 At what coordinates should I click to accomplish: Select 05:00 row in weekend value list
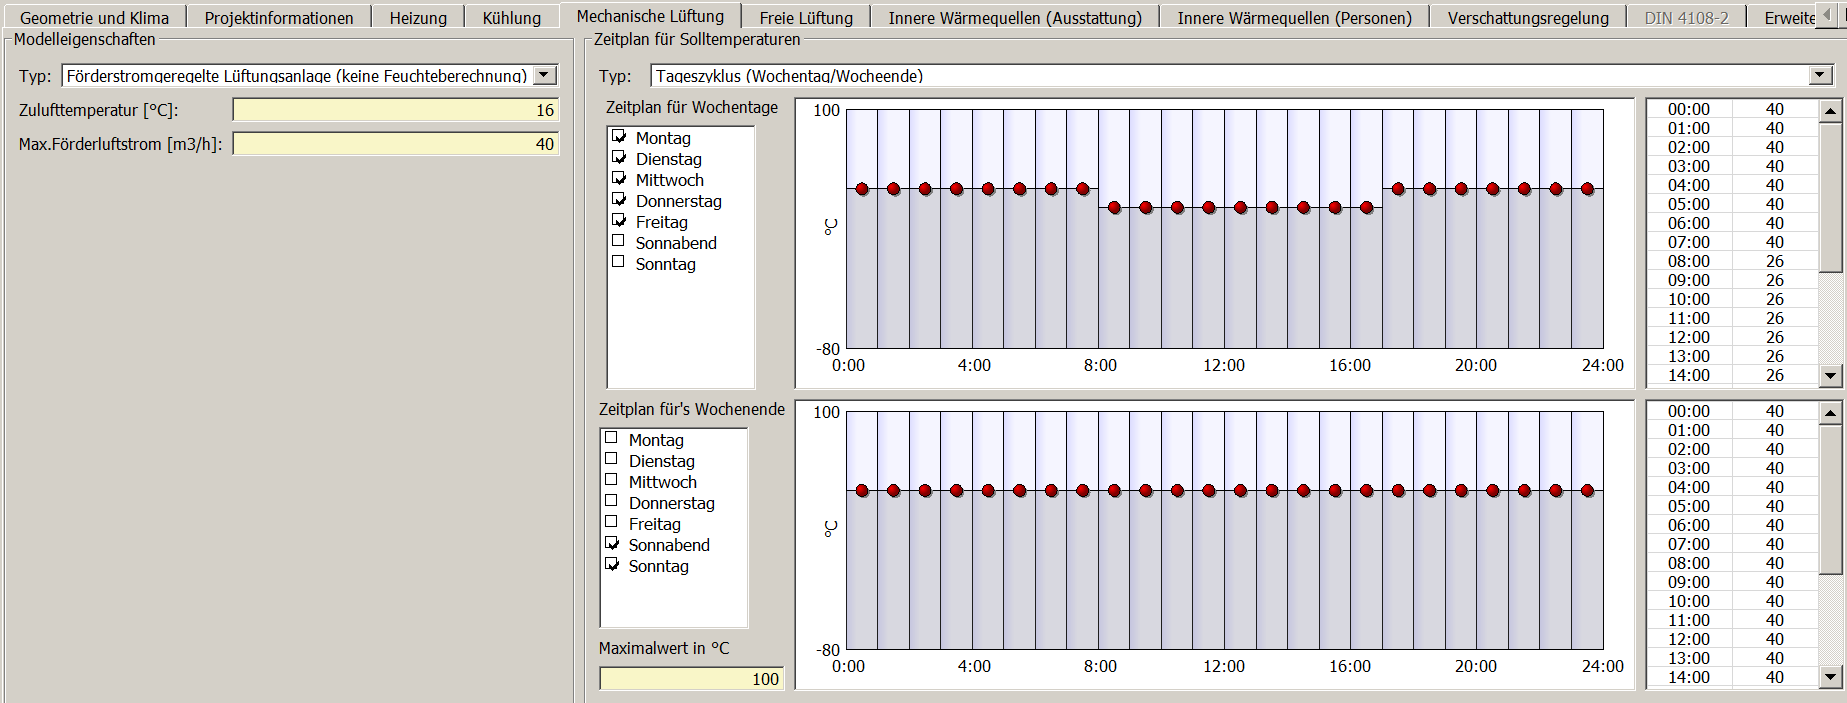tap(1732, 506)
